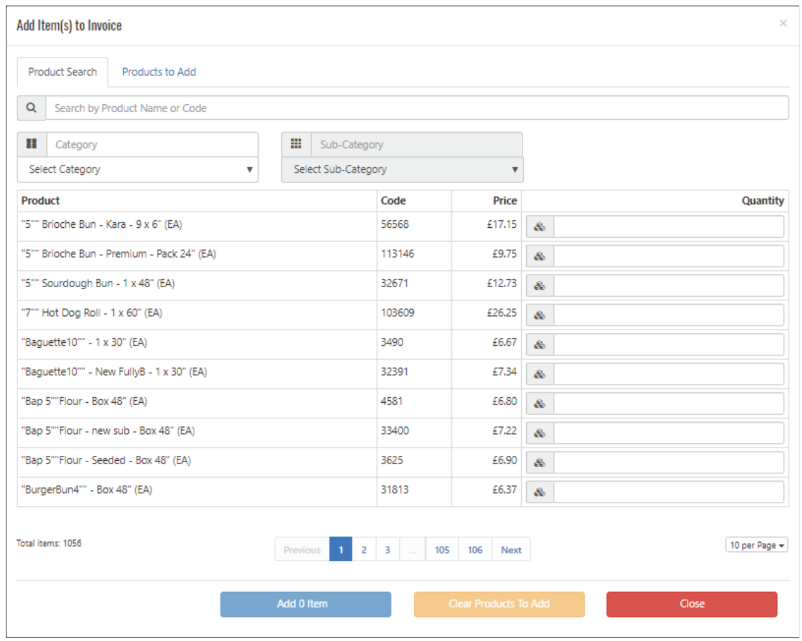
Task: Click quantity icon for Brioche Bun Kara row
Action: click(x=538, y=226)
